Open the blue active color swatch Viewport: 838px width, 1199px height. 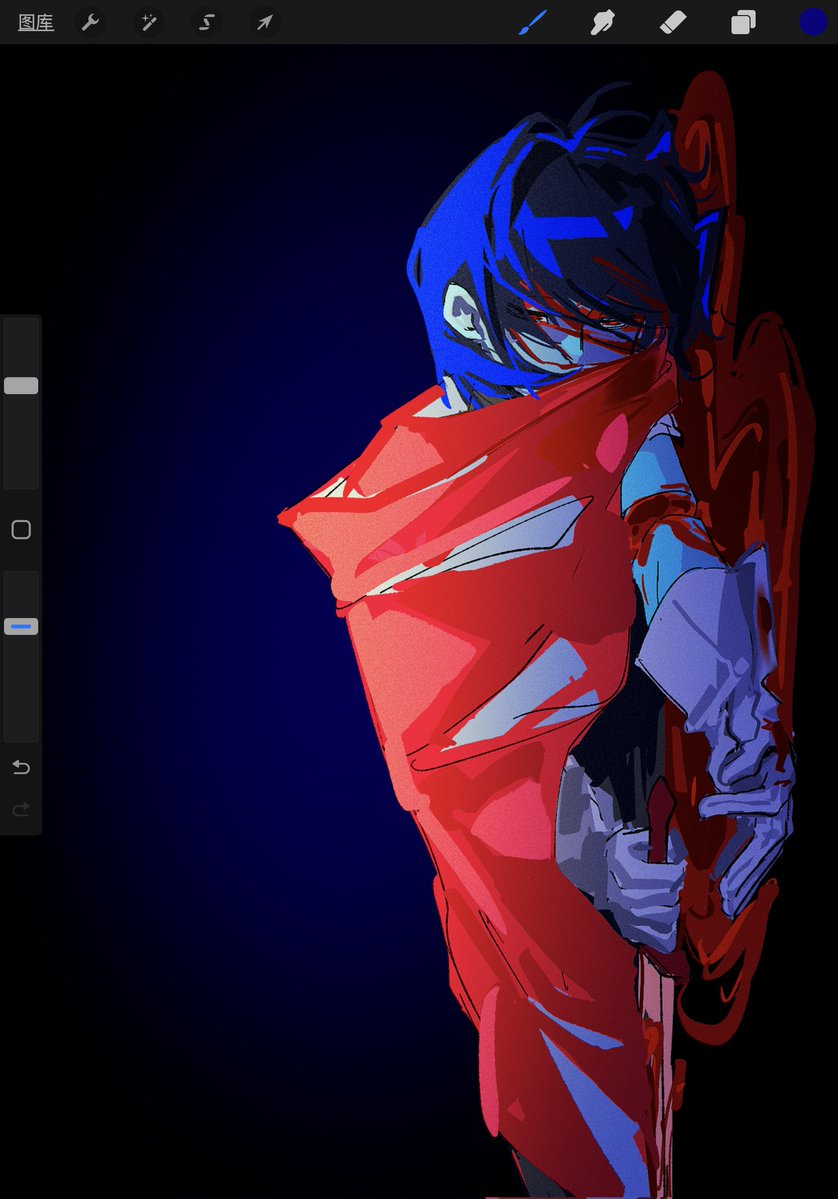point(813,22)
